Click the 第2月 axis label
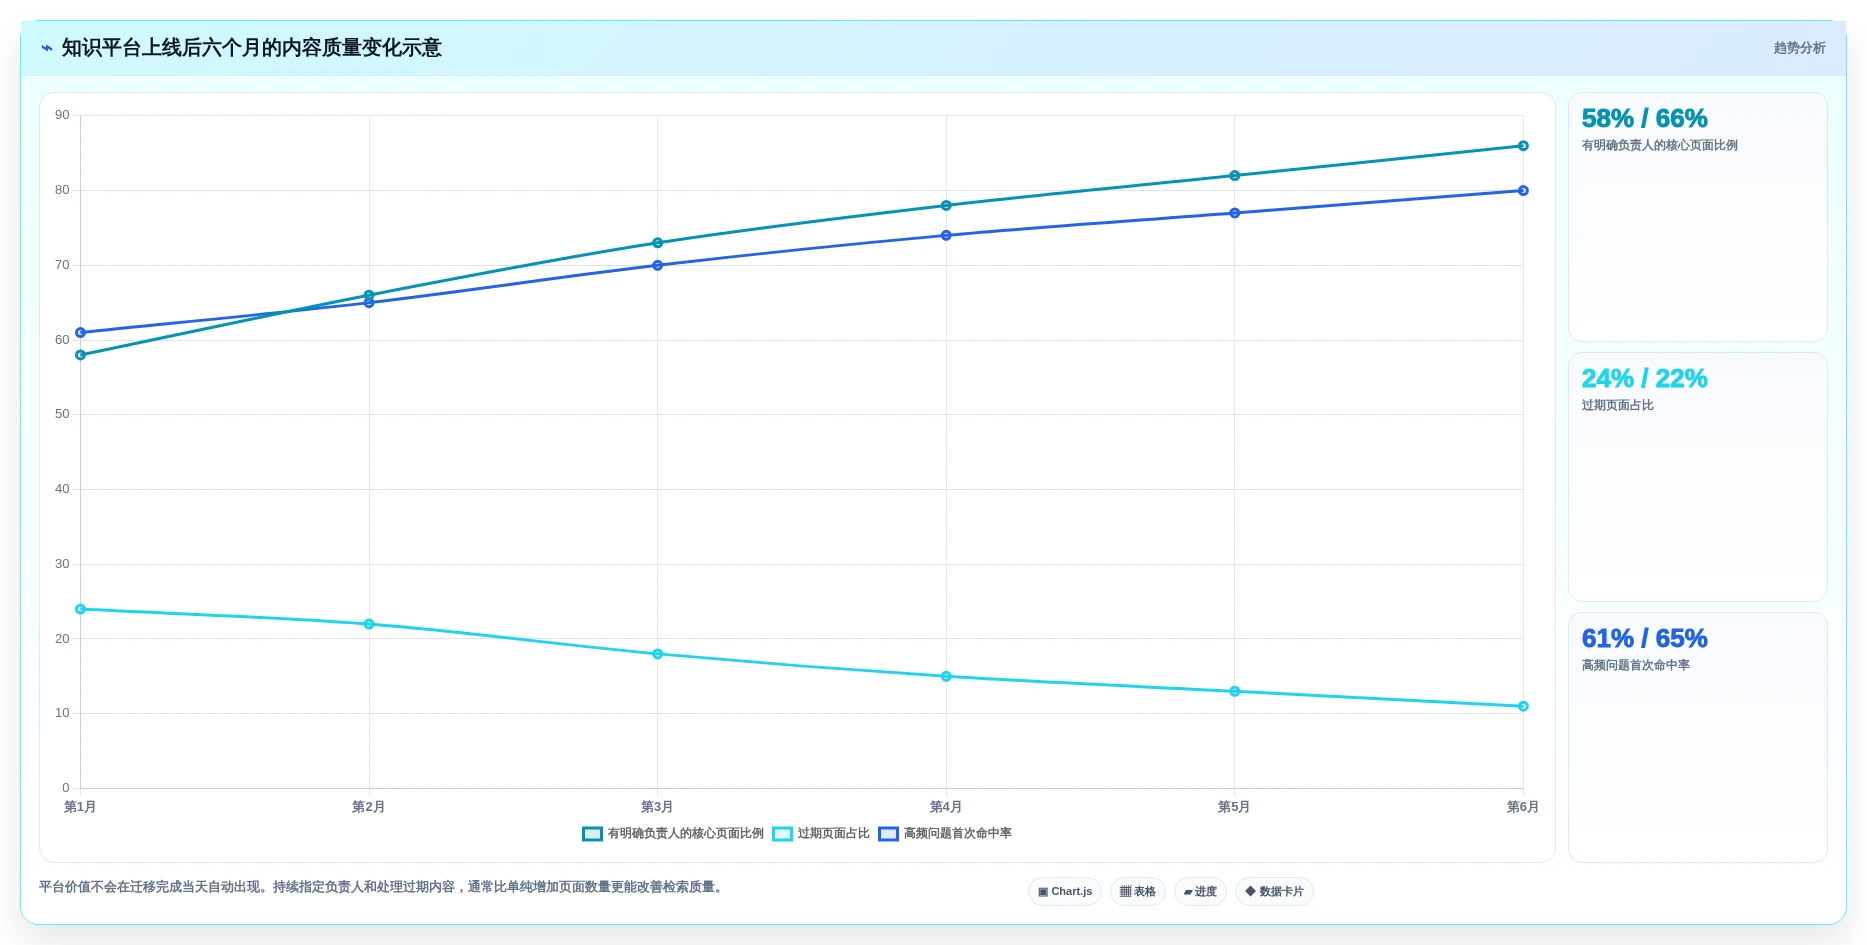The width and height of the screenshot is (1867, 945). (x=368, y=807)
